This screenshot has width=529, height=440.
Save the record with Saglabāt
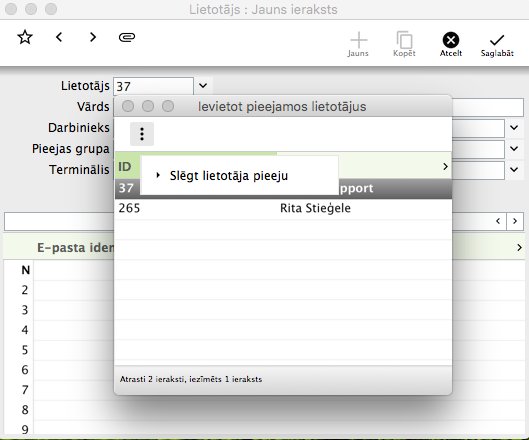point(497,45)
